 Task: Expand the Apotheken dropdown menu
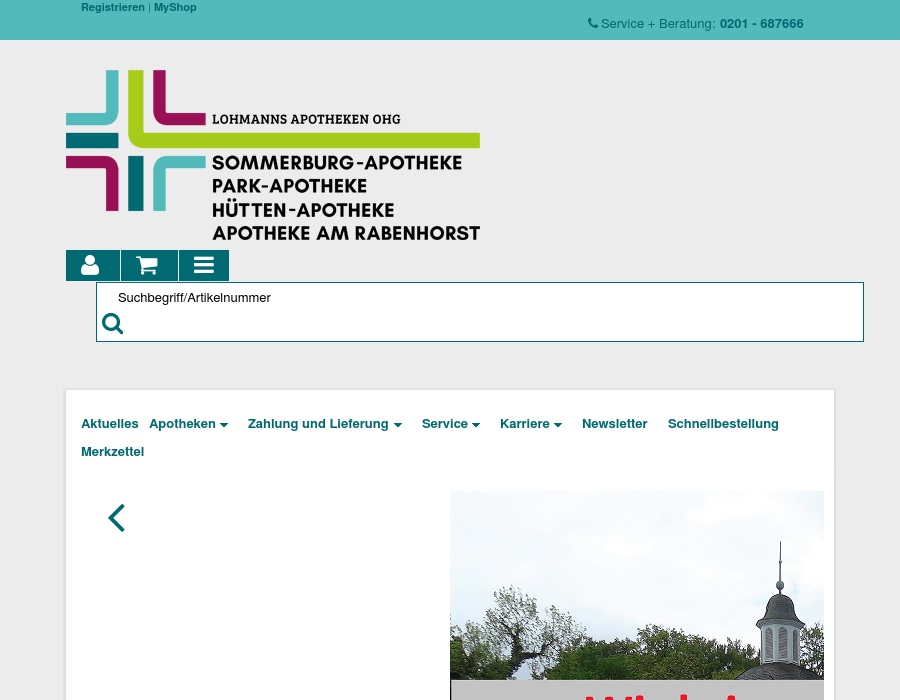[188, 424]
